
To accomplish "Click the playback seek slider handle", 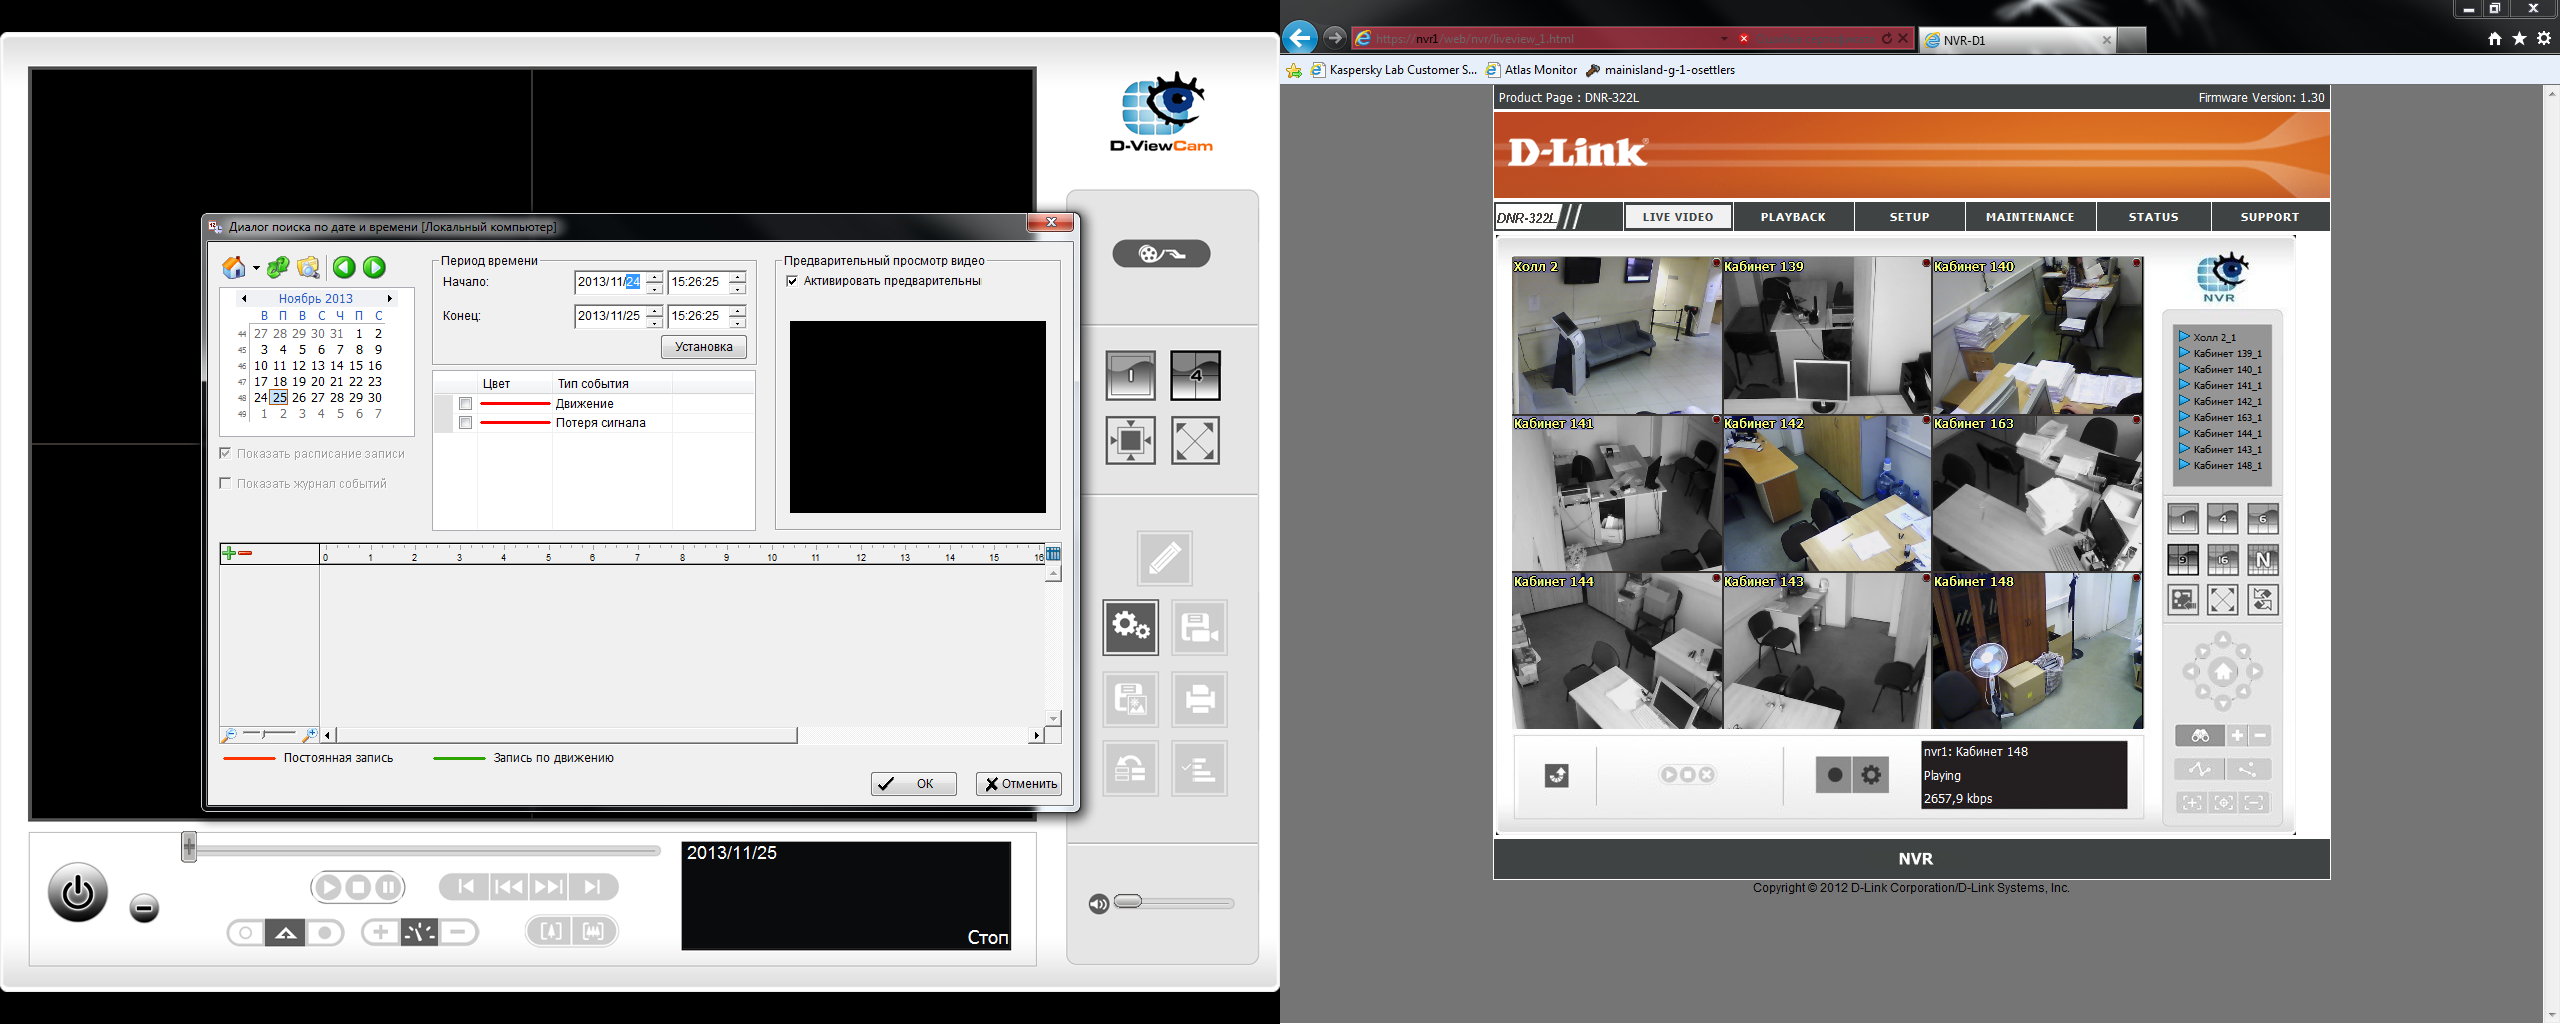I will [x=189, y=847].
